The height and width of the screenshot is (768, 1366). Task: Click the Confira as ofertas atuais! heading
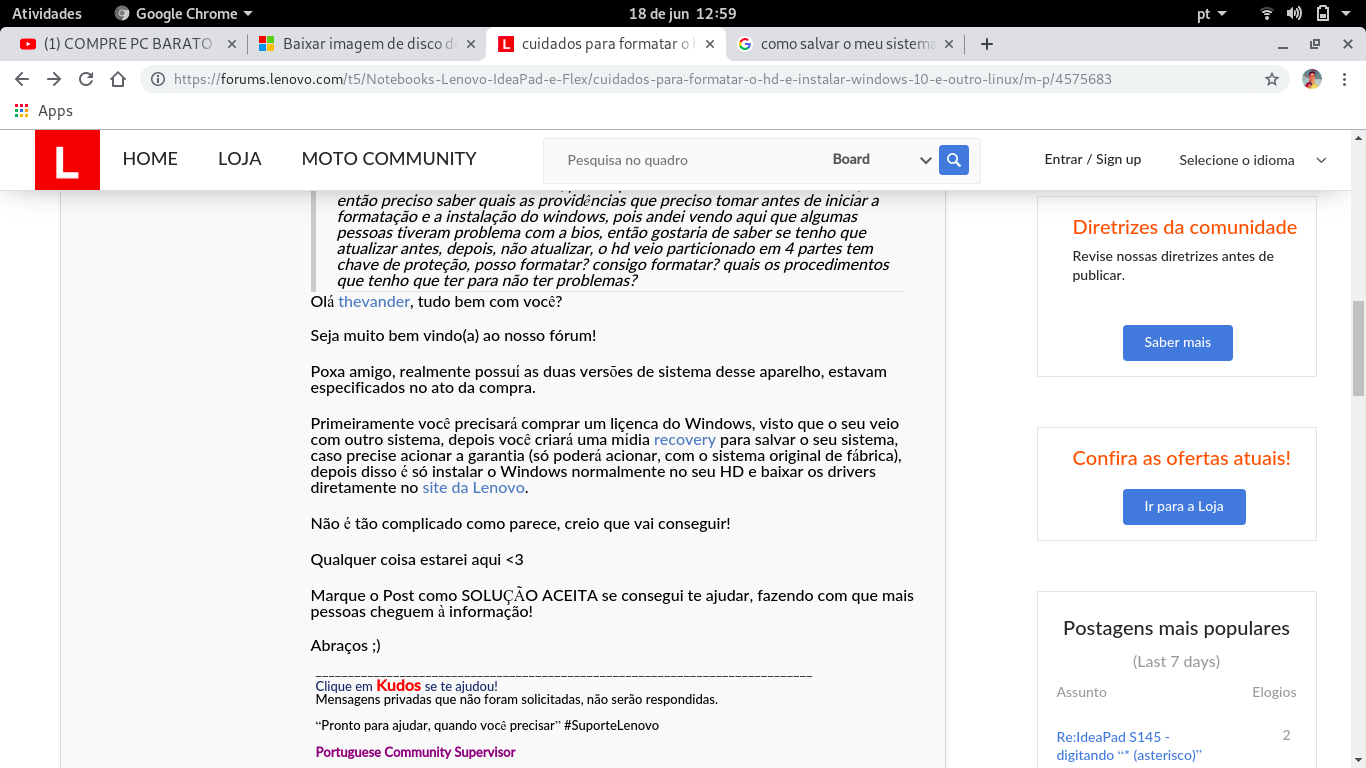pos(1181,458)
